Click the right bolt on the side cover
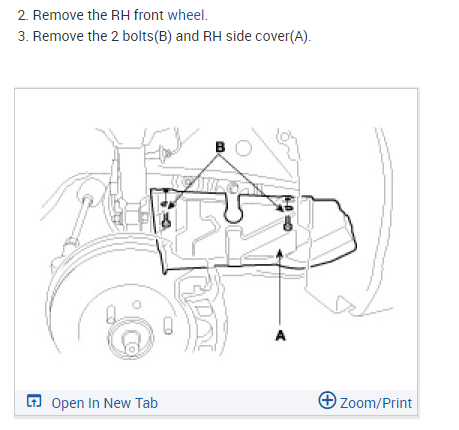 288,223
